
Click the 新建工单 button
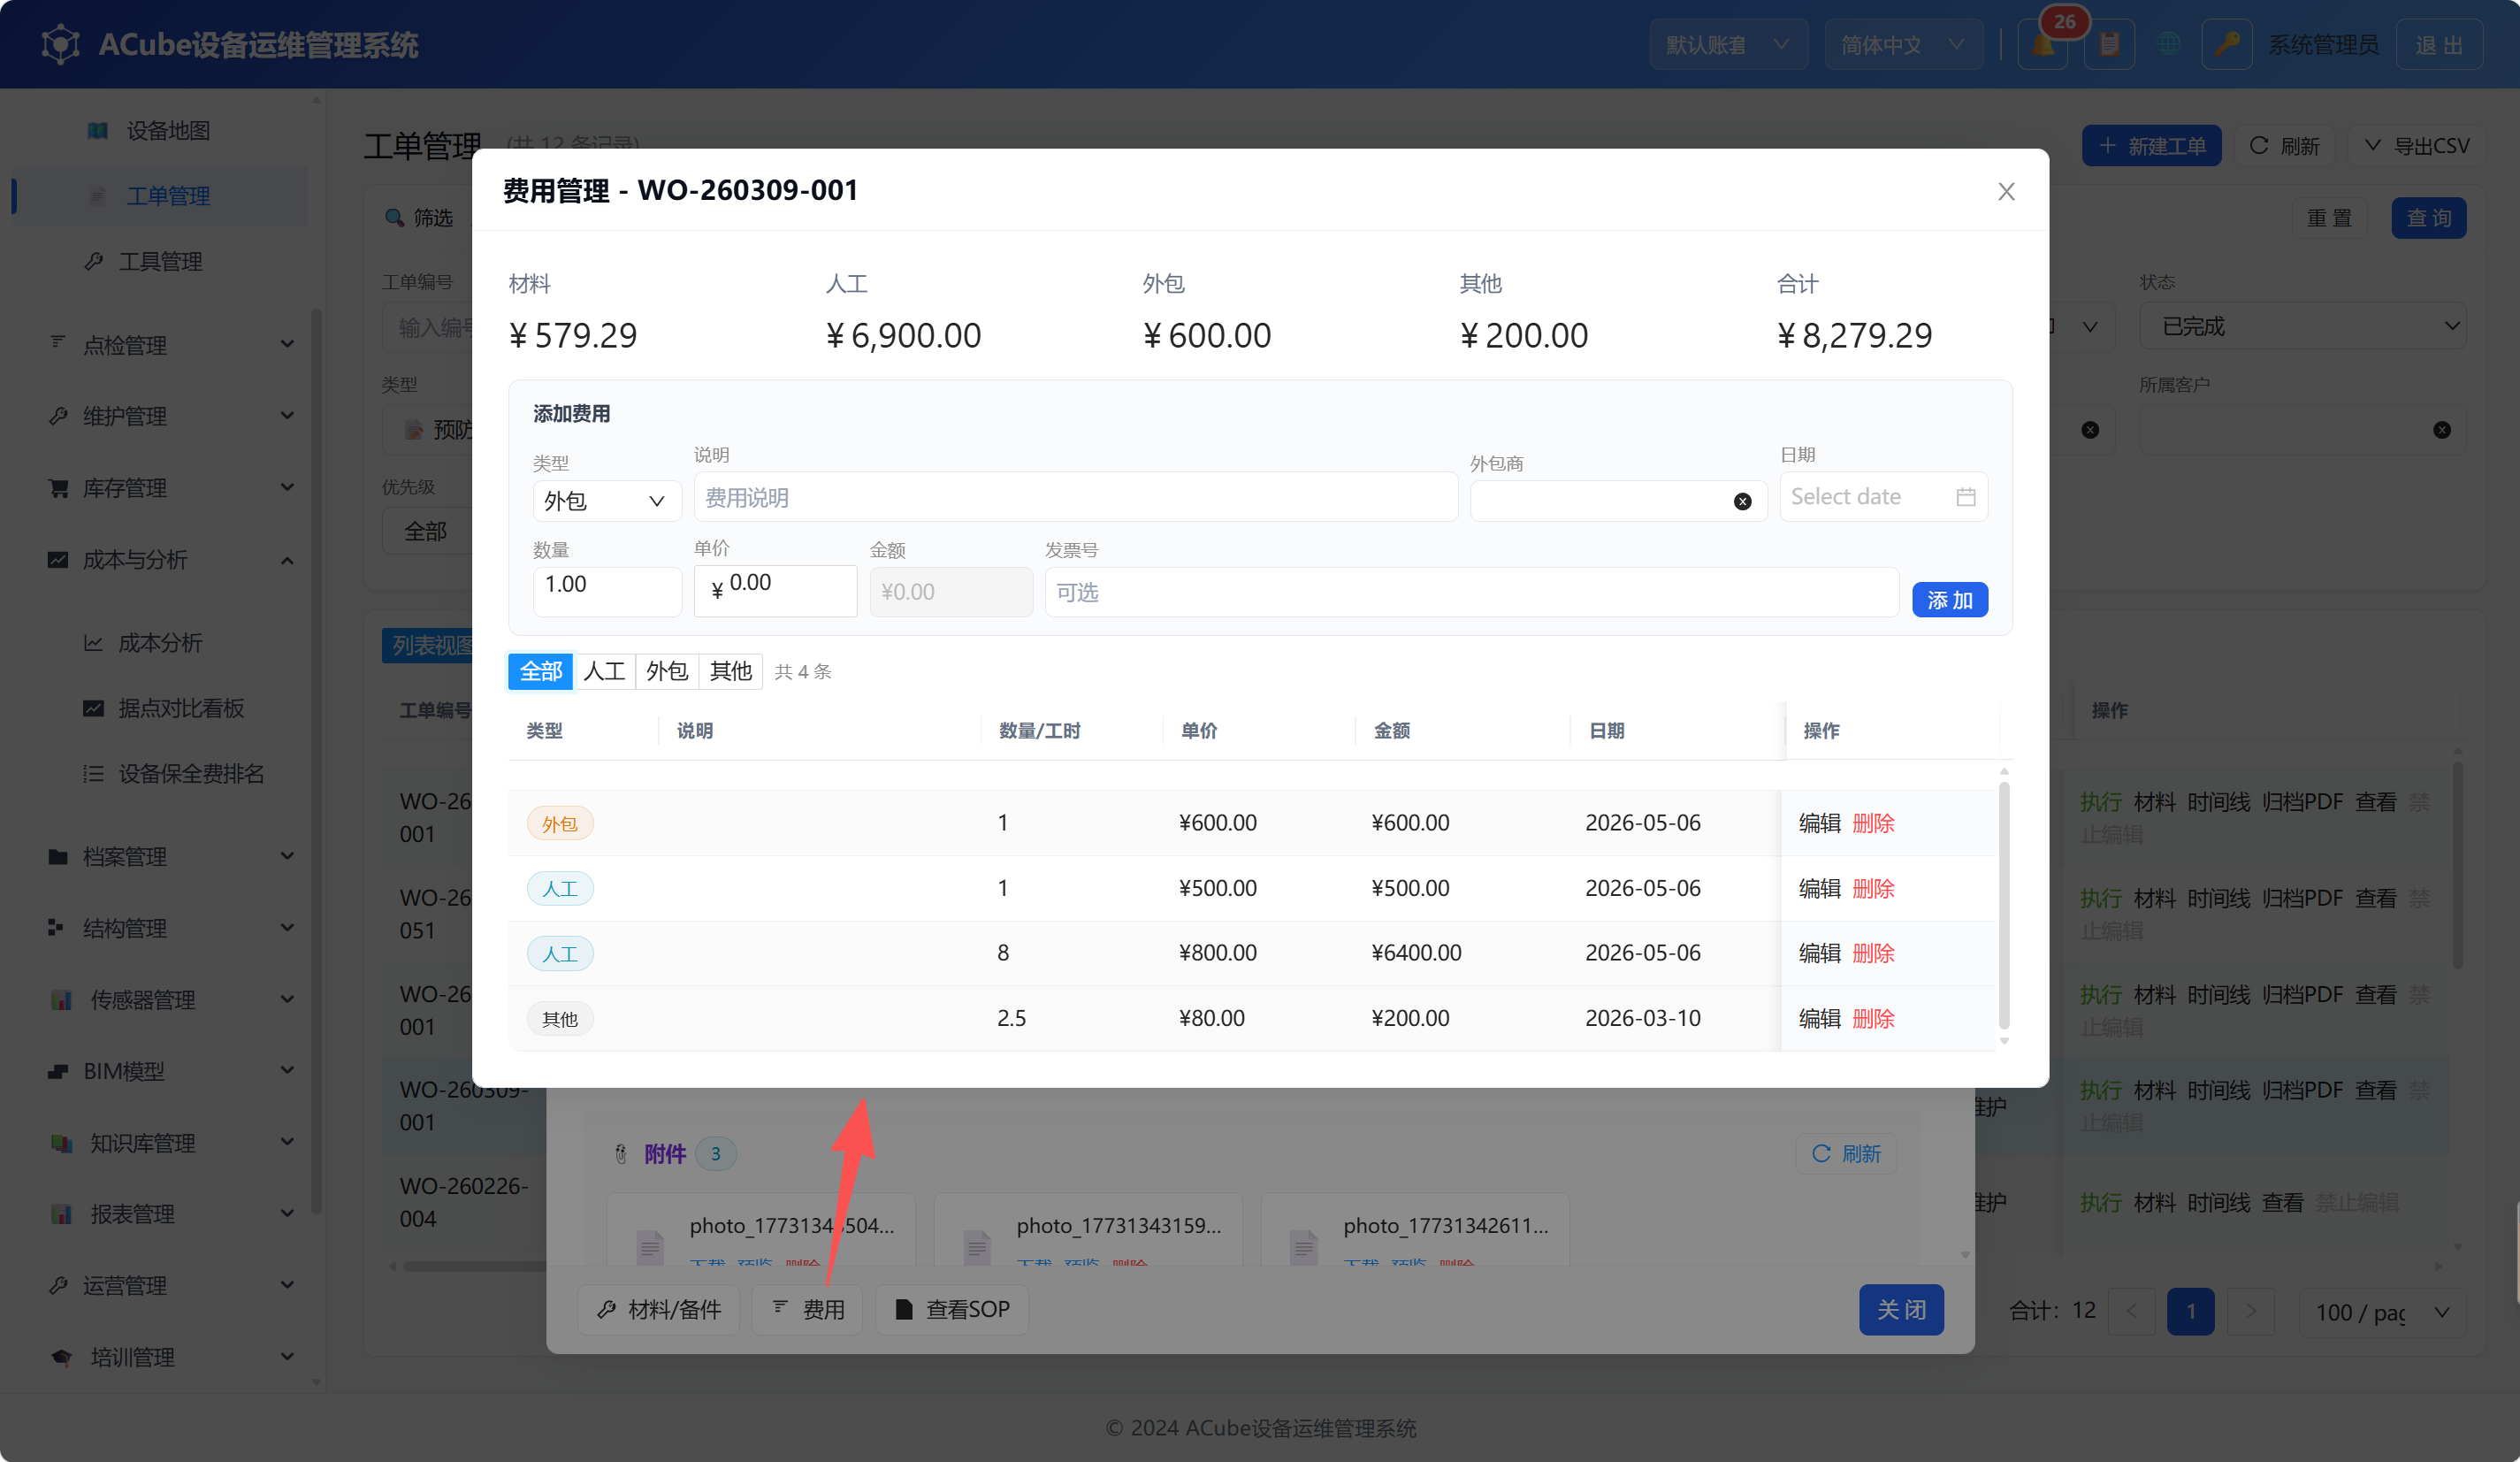click(x=2151, y=146)
